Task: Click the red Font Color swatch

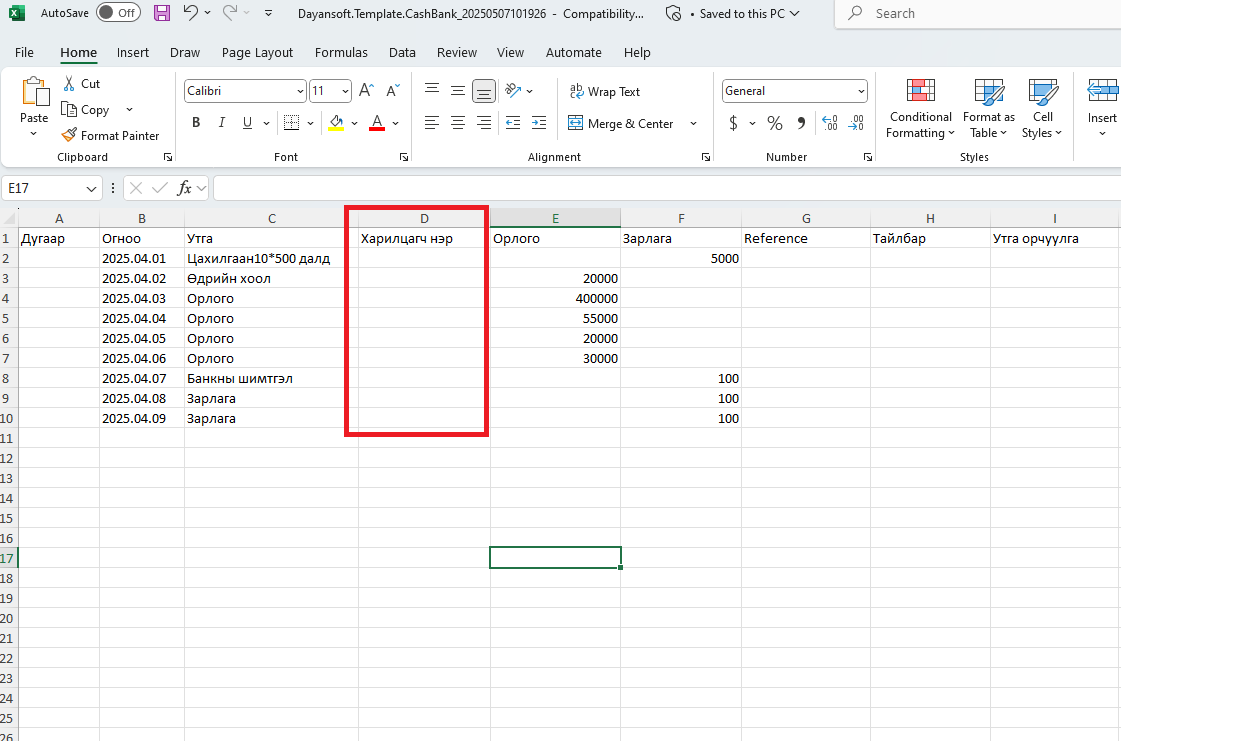Action: tap(377, 123)
